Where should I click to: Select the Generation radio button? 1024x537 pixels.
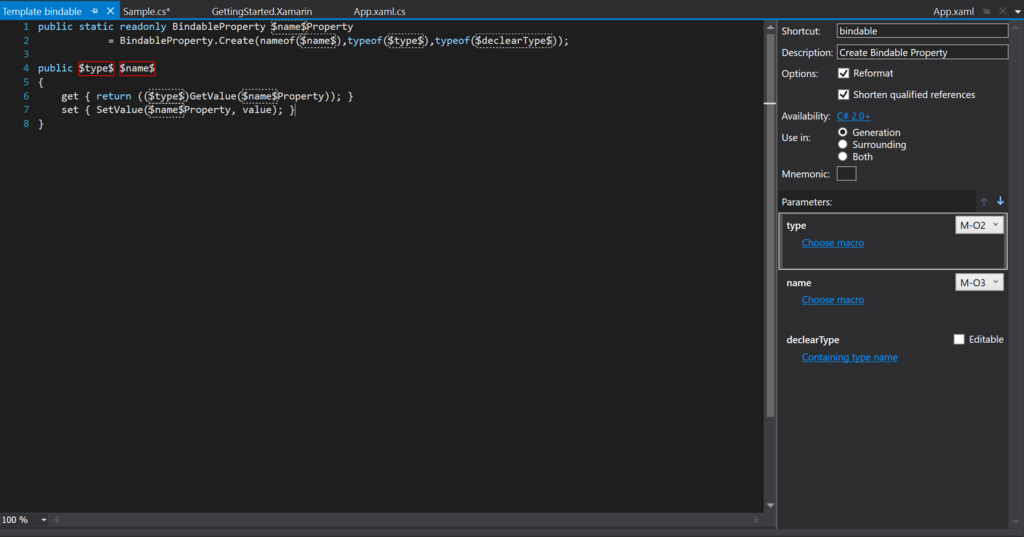pos(842,132)
